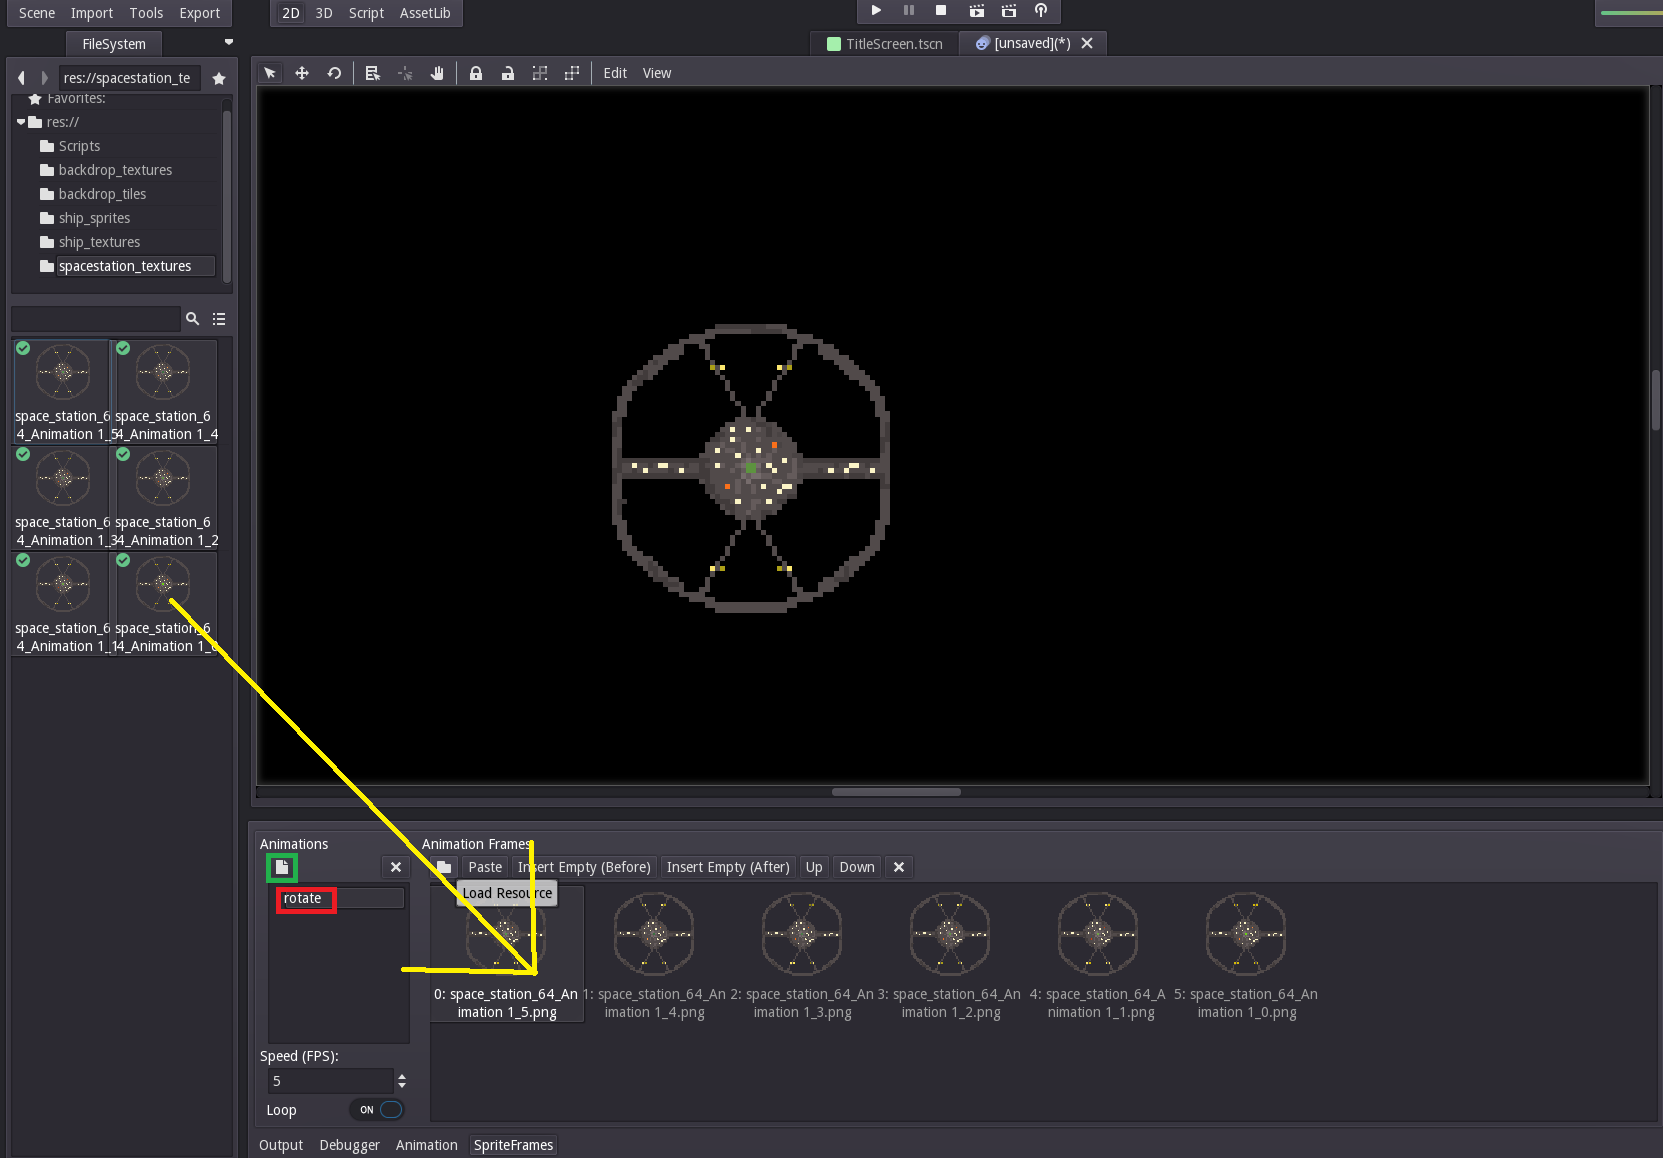The height and width of the screenshot is (1158, 1665).
Task: Pause the running scene
Action: click(x=909, y=10)
